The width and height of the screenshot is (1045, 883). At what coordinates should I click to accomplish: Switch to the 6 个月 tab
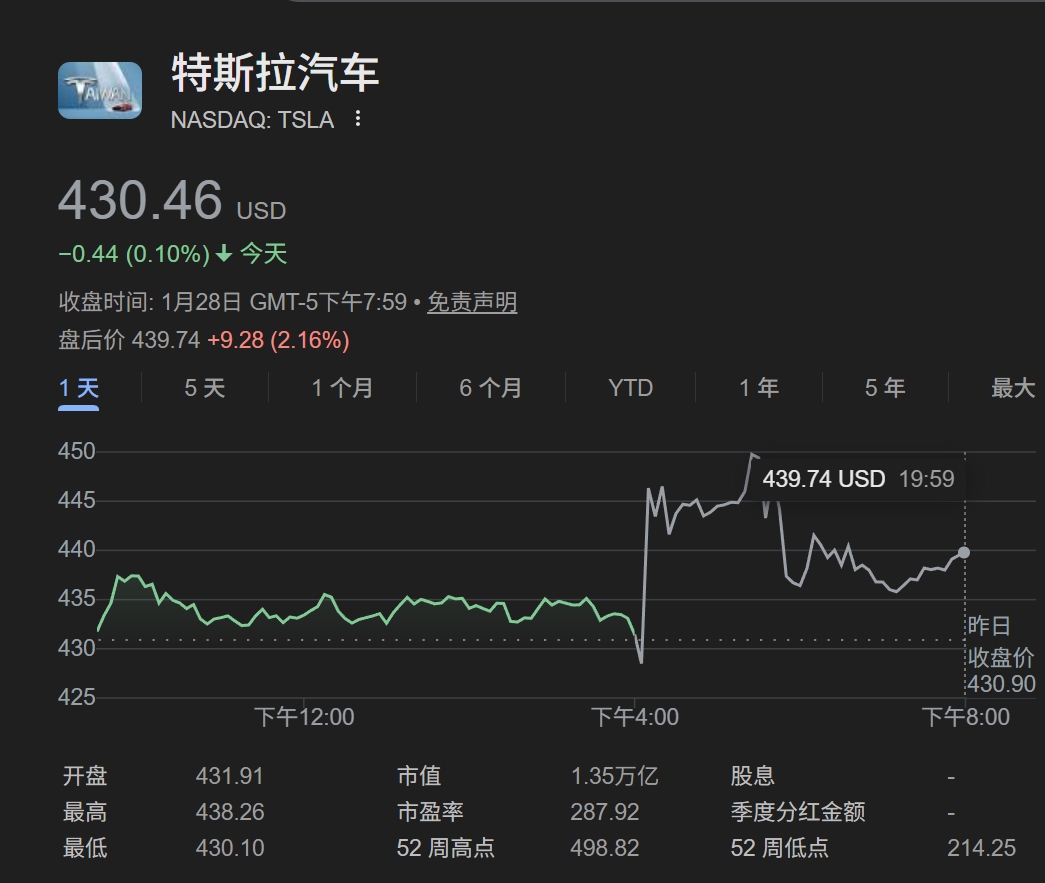pyautogui.click(x=490, y=388)
